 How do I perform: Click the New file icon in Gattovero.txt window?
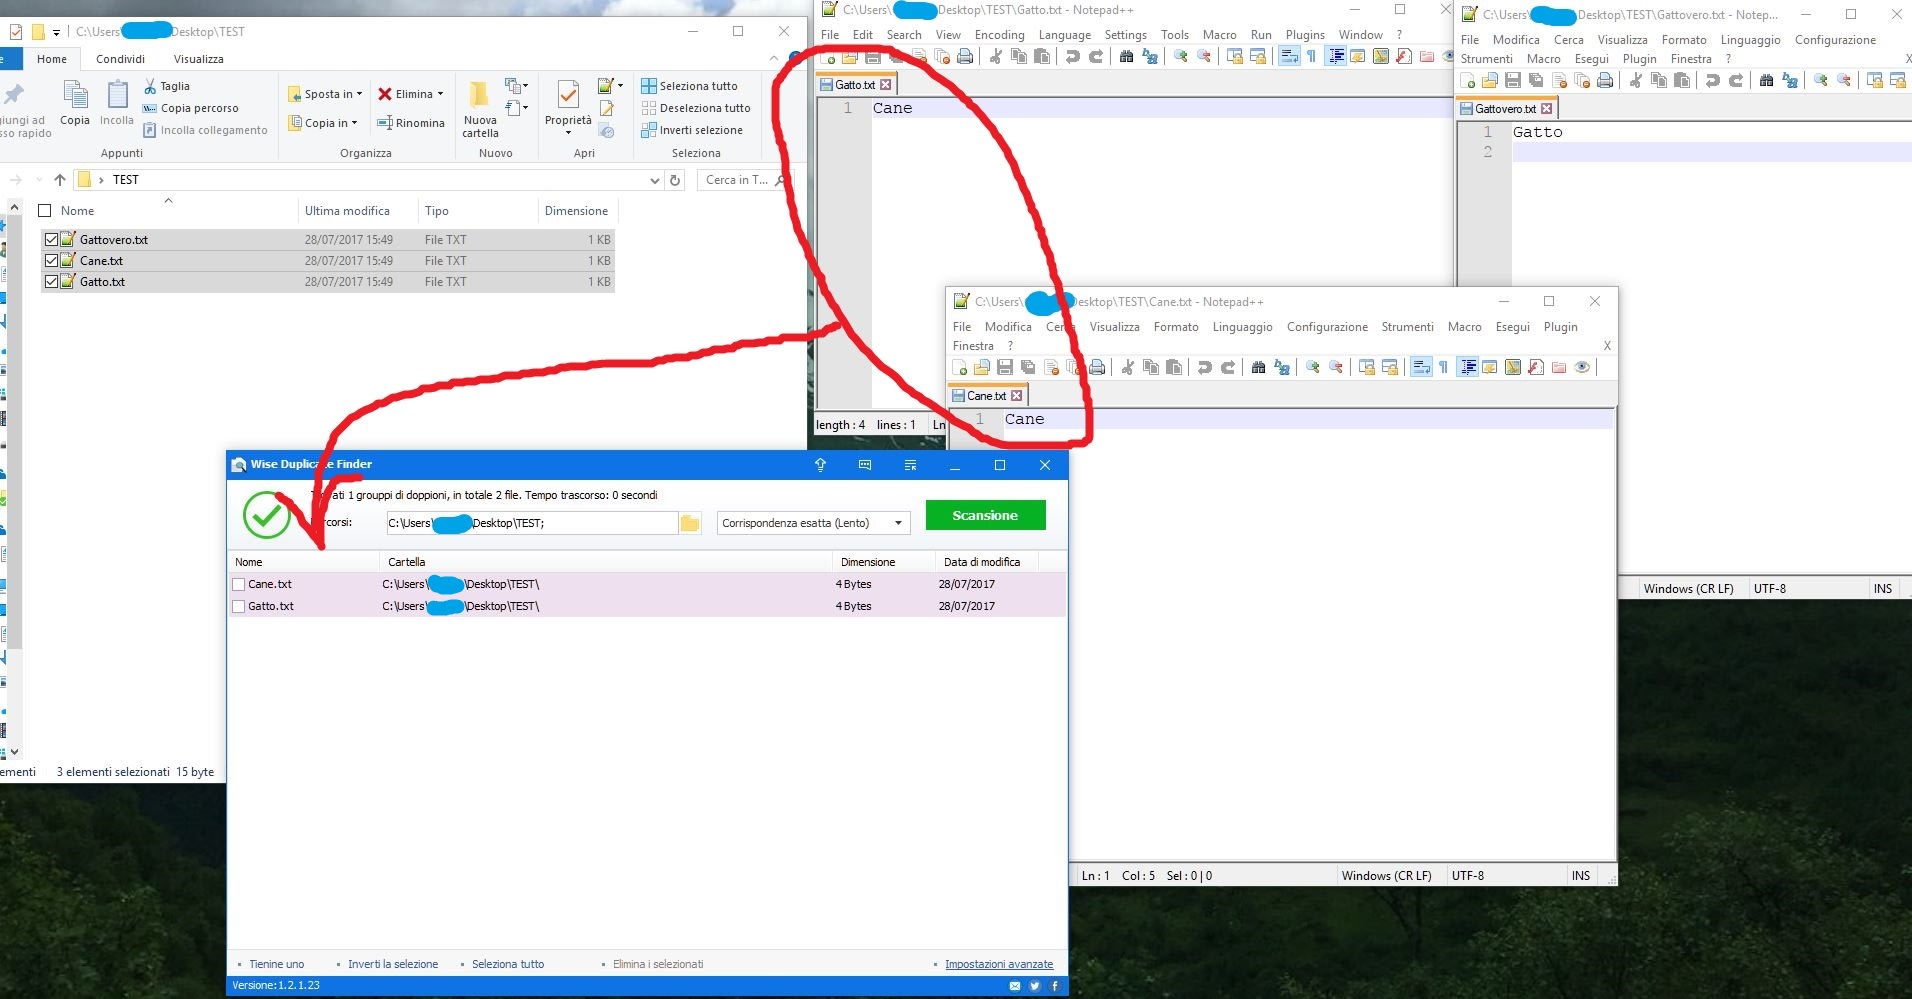(x=1468, y=80)
